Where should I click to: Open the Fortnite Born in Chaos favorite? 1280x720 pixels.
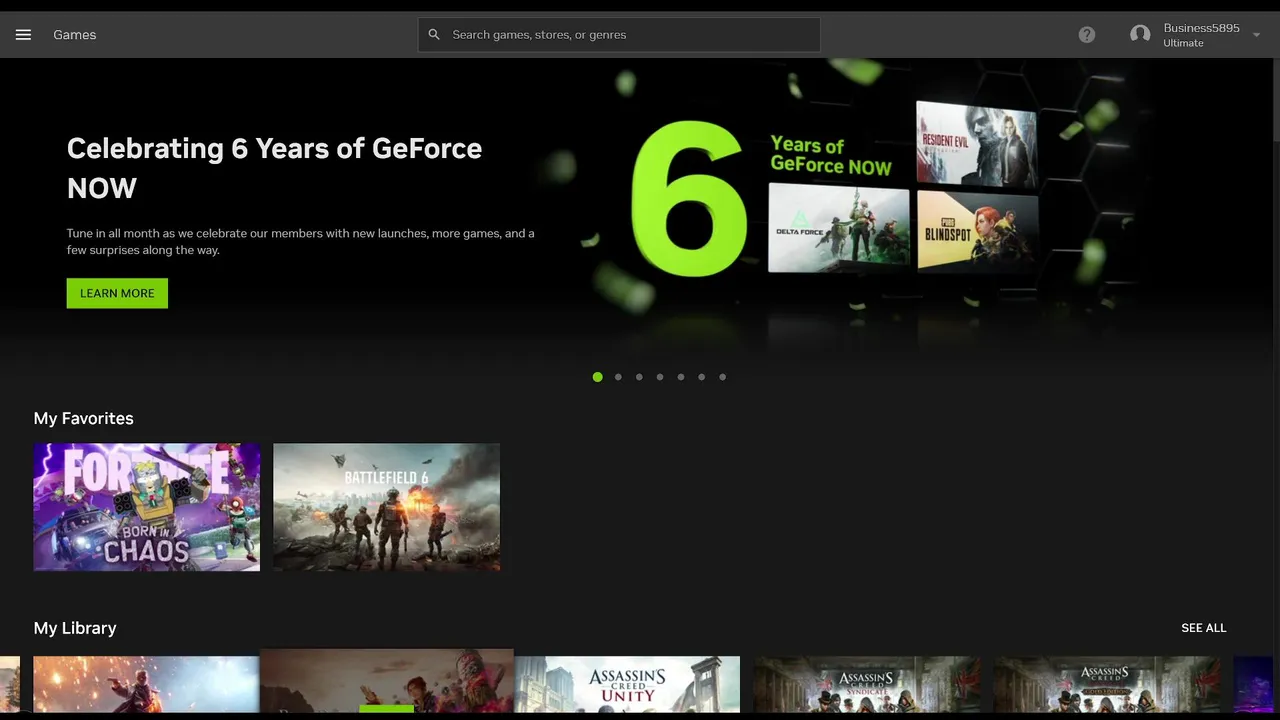147,507
